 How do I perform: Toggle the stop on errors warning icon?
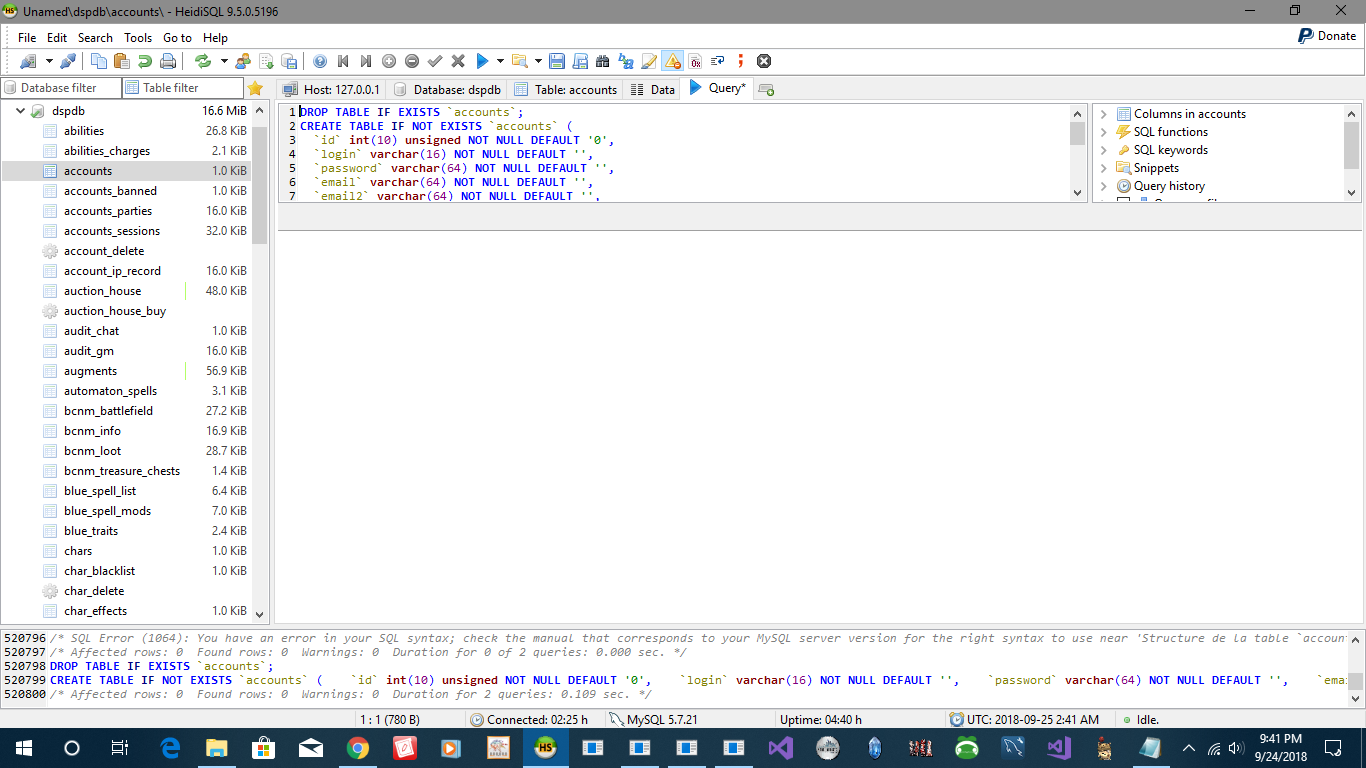click(x=672, y=61)
